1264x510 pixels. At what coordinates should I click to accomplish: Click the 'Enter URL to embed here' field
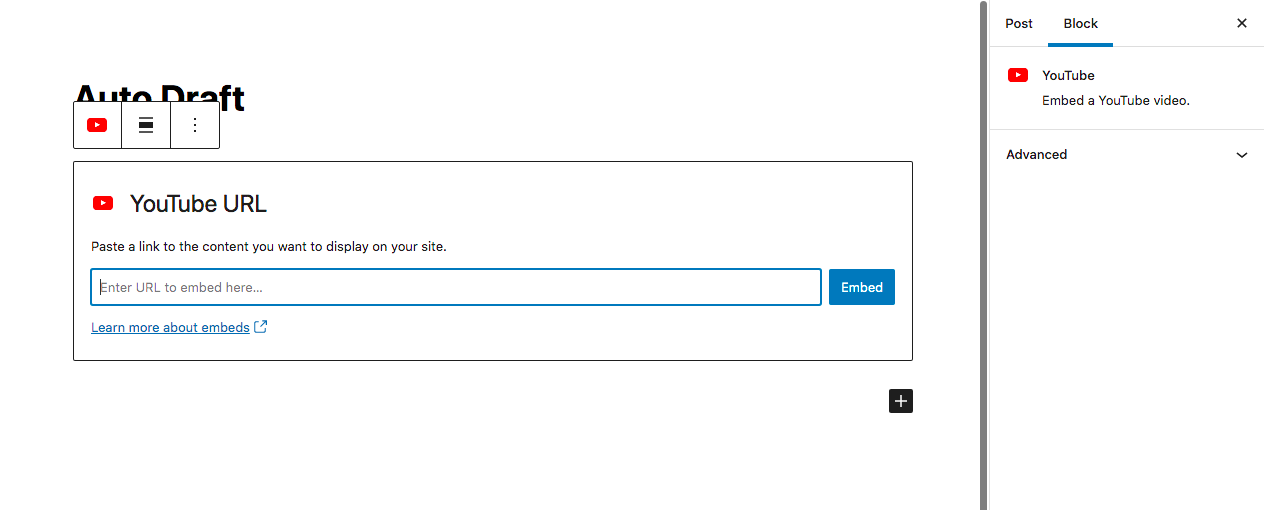pyautogui.click(x=456, y=287)
